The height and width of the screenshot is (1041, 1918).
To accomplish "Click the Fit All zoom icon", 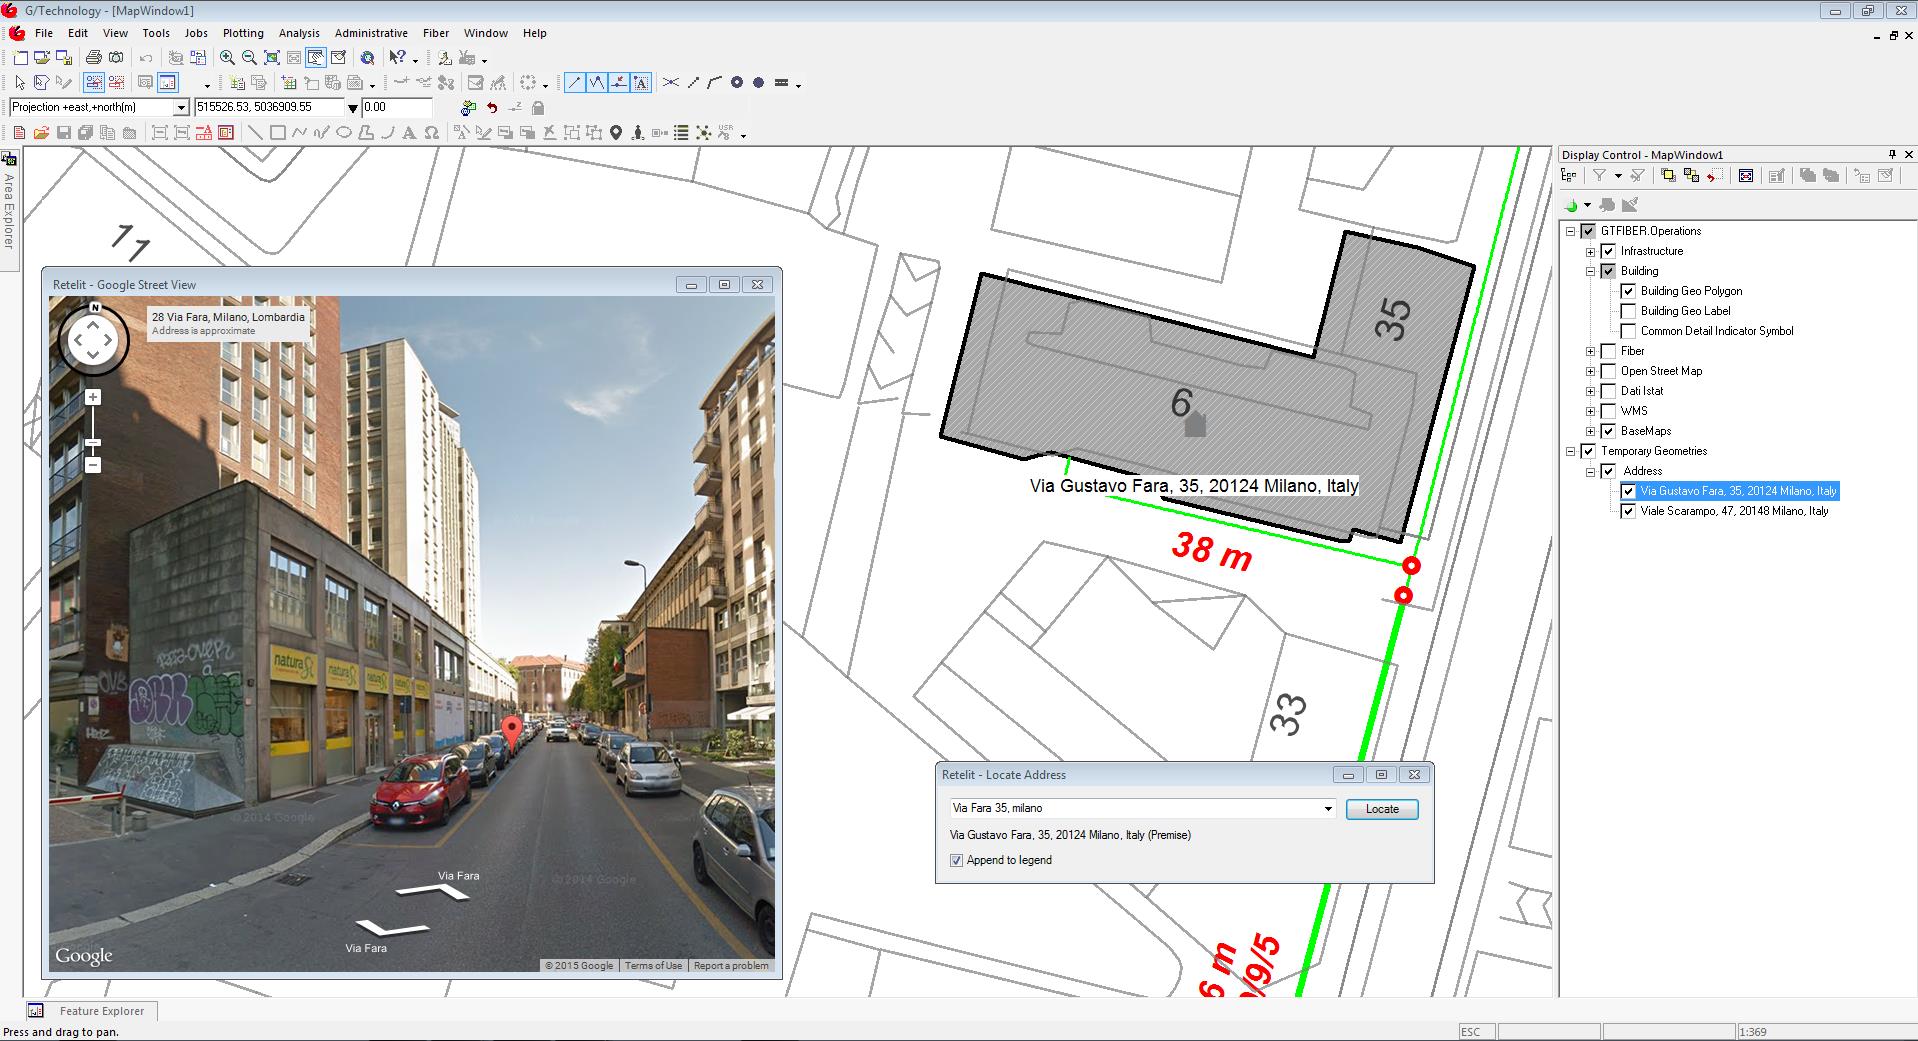I will (x=271, y=58).
